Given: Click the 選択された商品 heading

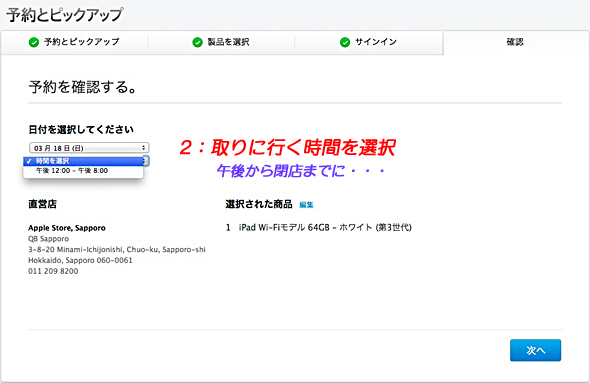Looking at the screenshot, I should [x=259, y=204].
